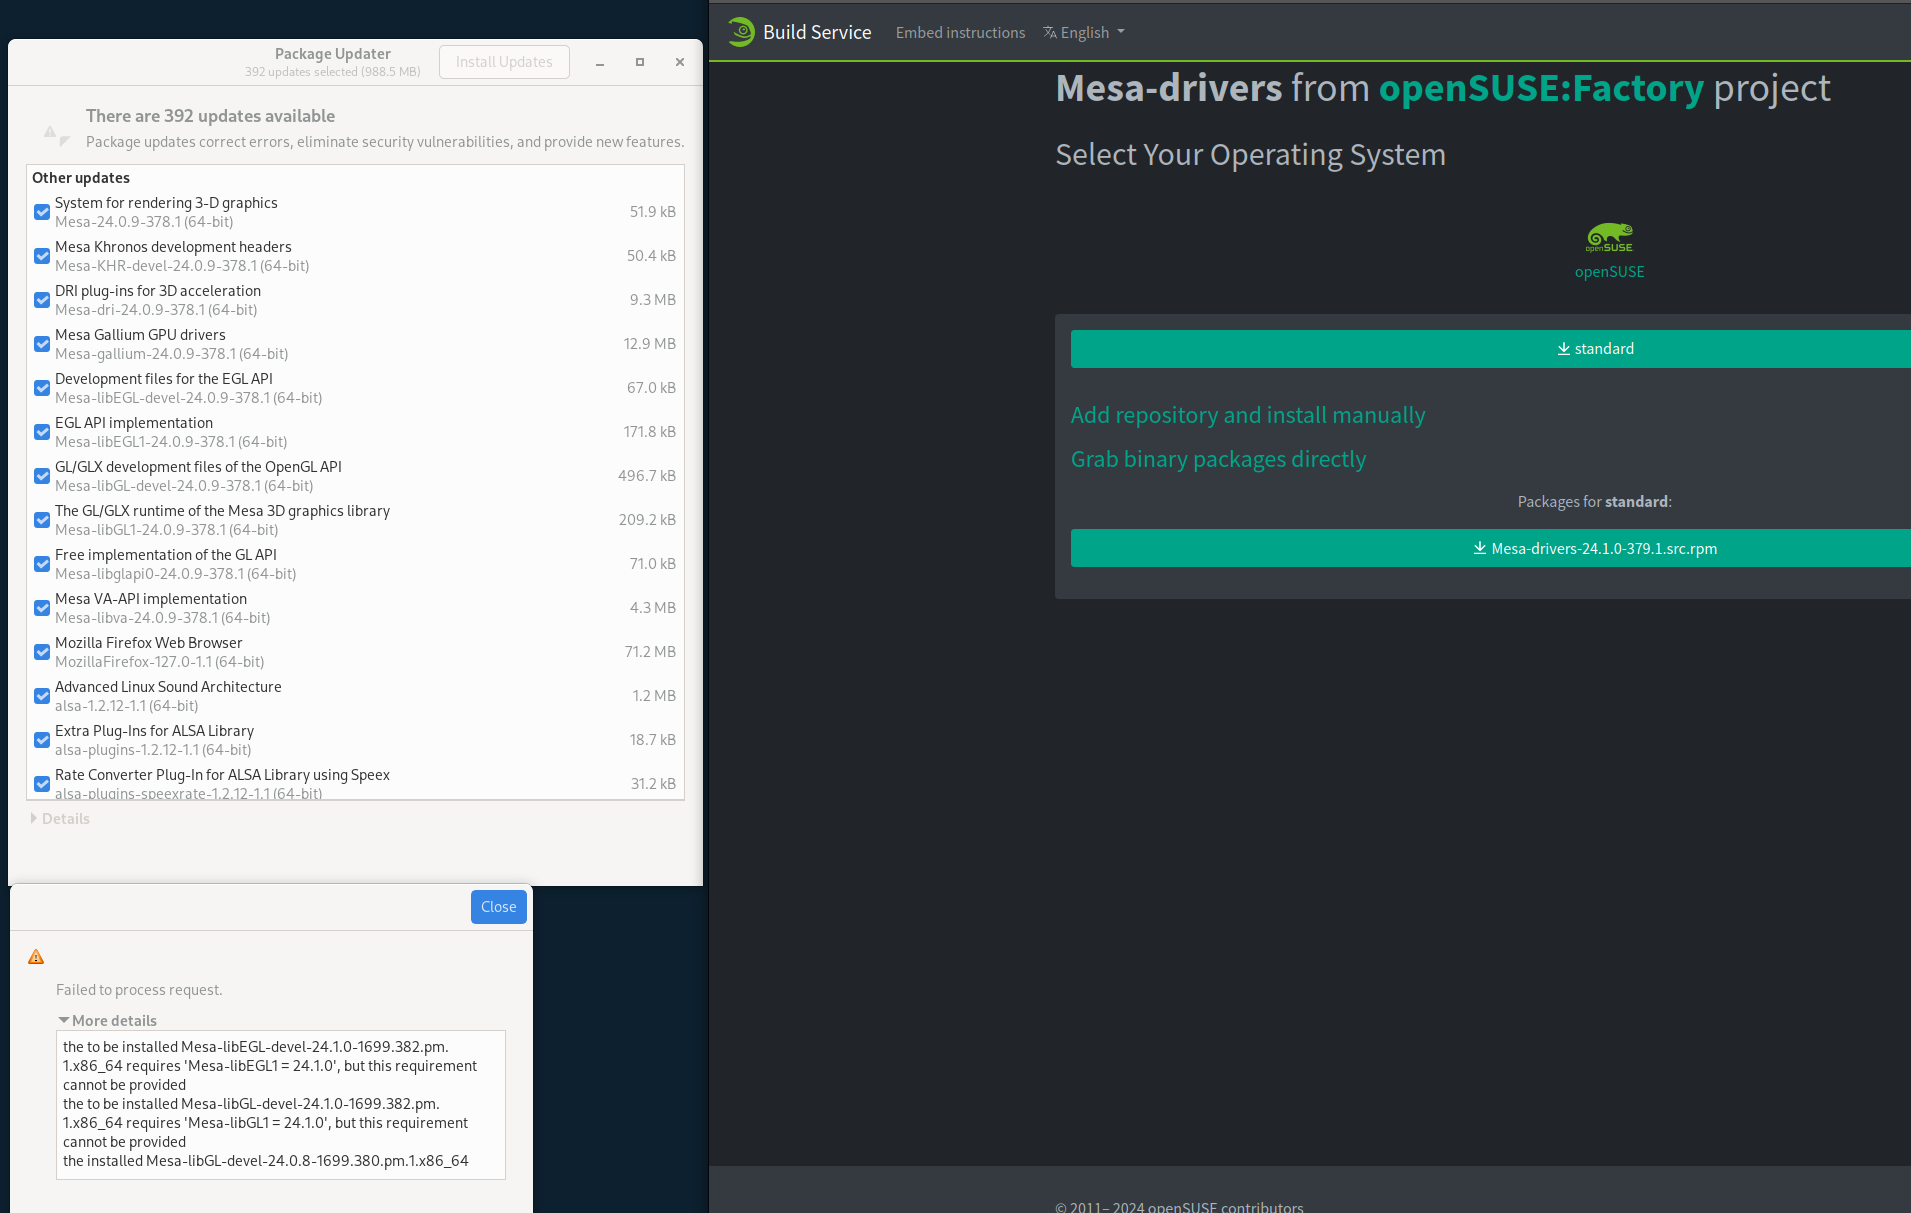Click the Close button on error dialog

[498, 907]
